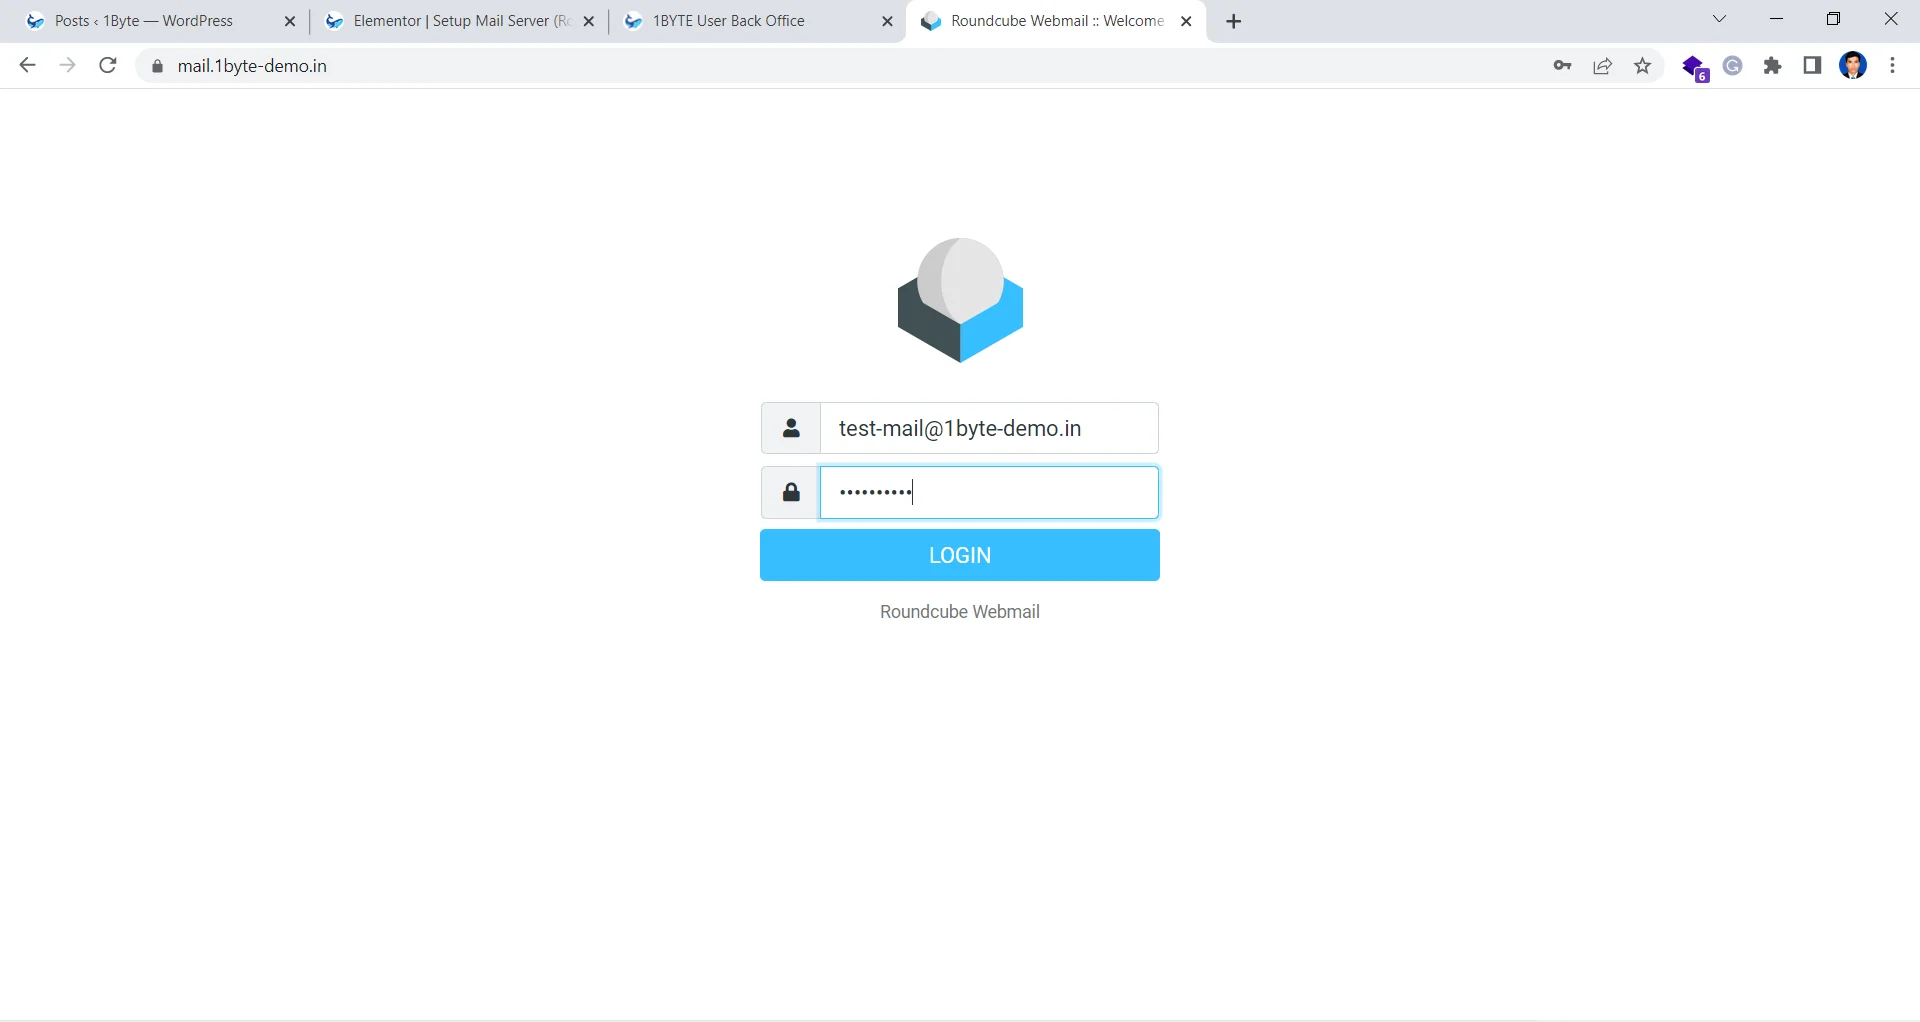This screenshot has width=1920, height=1022.
Task: Go back to previous page
Action: coord(27,66)
